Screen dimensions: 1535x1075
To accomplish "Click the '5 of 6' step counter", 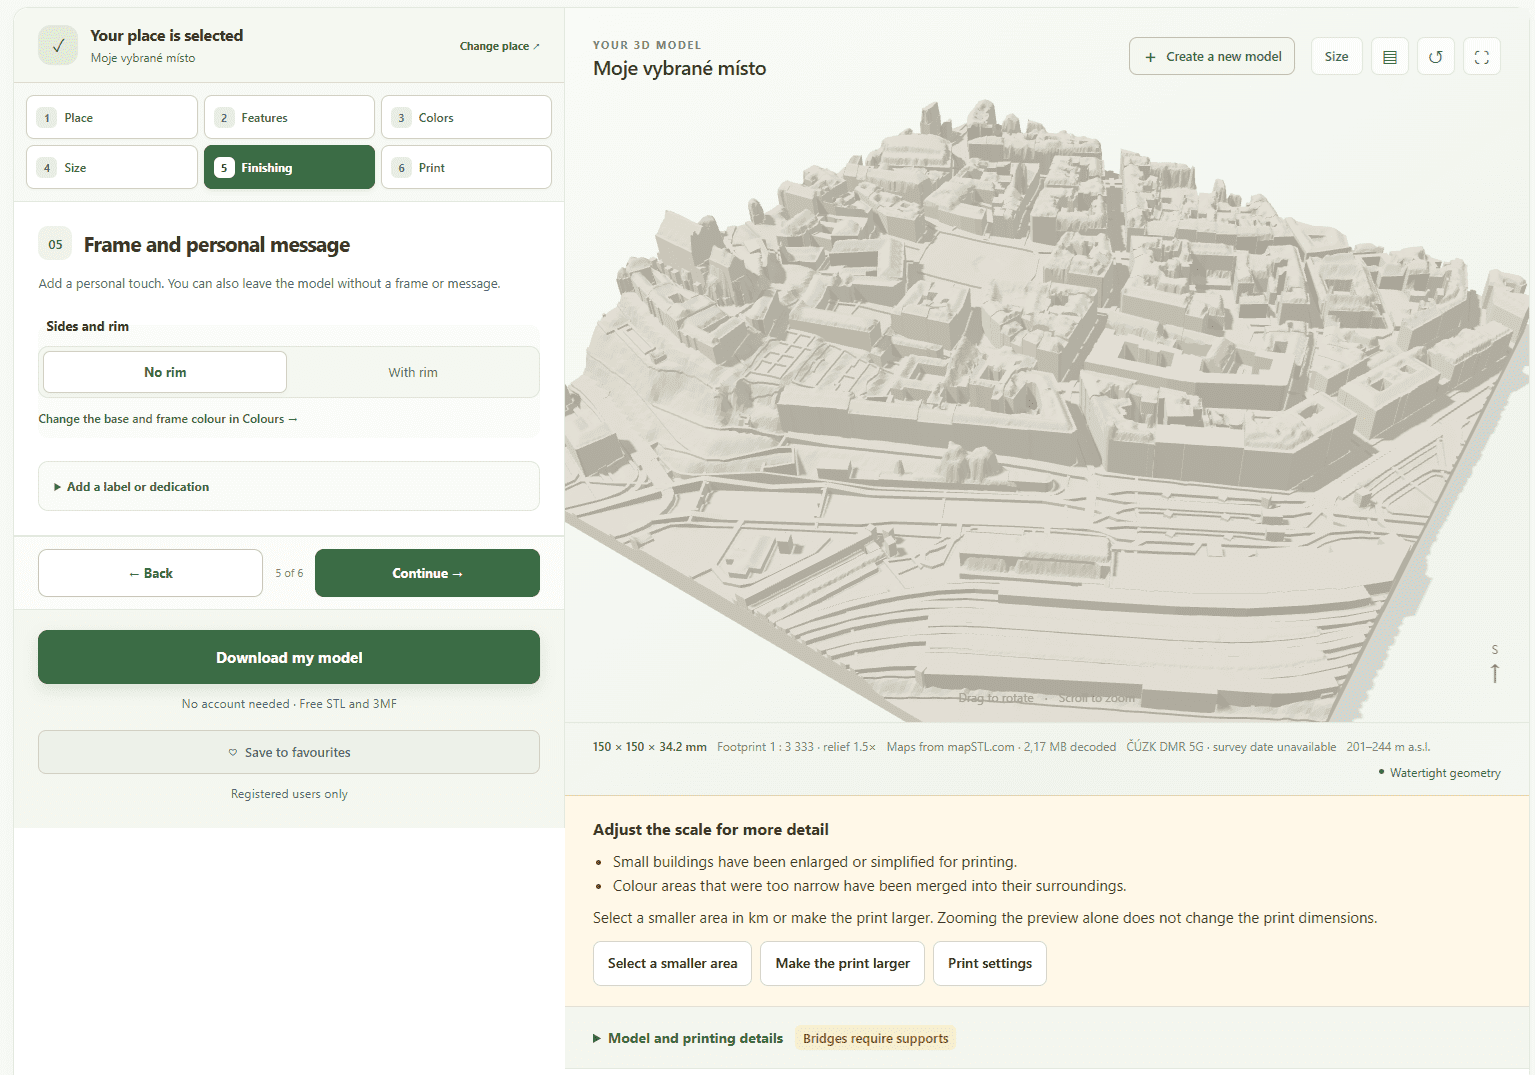I will (289, 573).
